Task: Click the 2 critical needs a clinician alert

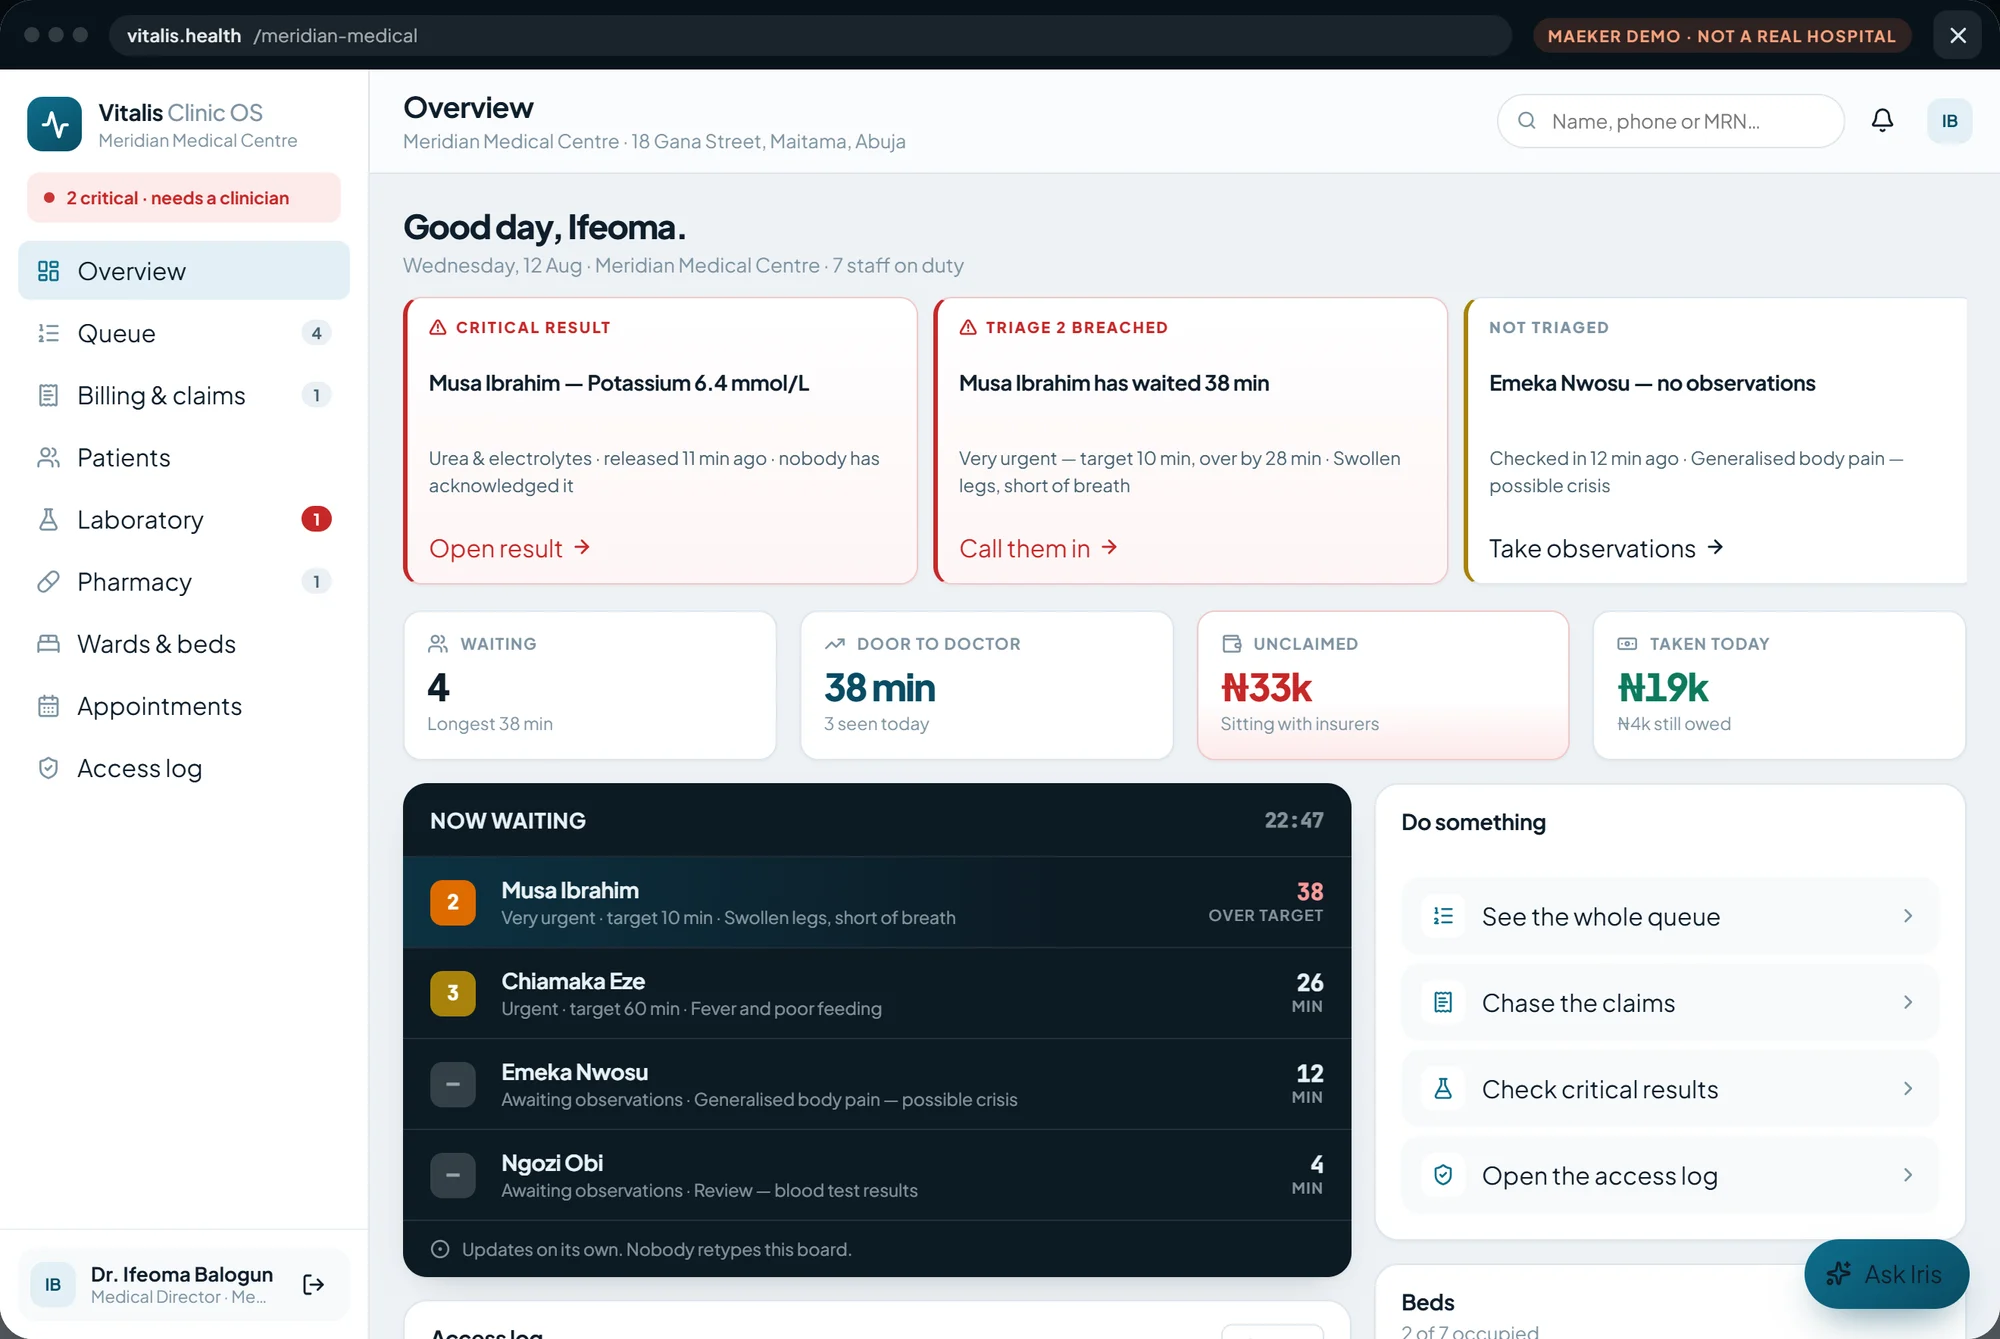Action: coord(184,198)
